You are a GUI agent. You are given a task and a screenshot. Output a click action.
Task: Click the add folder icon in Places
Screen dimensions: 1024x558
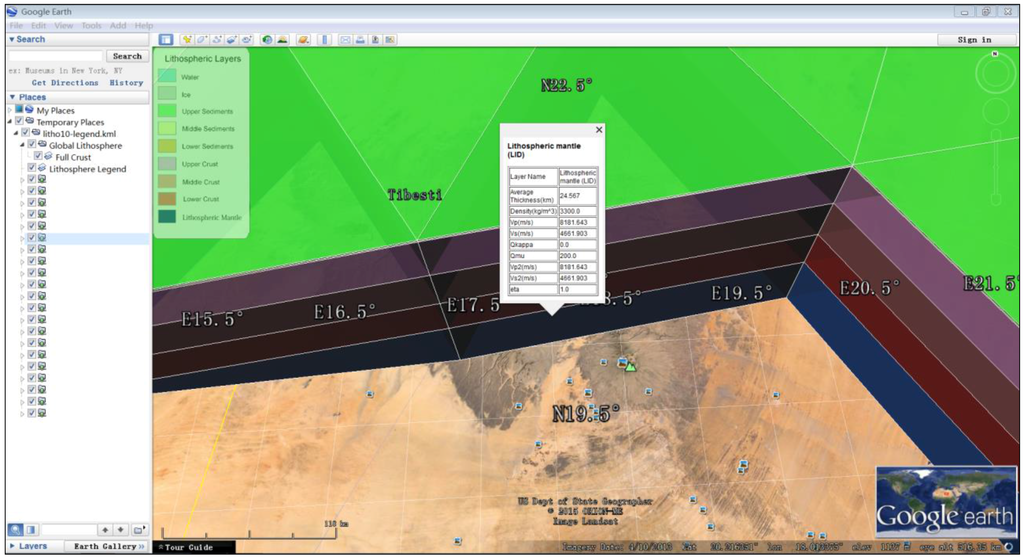tap(139, 529)
